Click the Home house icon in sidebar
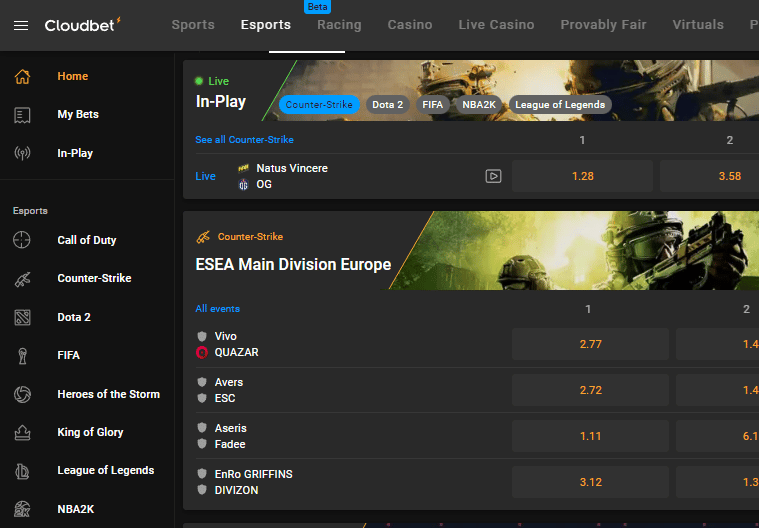 23,76
